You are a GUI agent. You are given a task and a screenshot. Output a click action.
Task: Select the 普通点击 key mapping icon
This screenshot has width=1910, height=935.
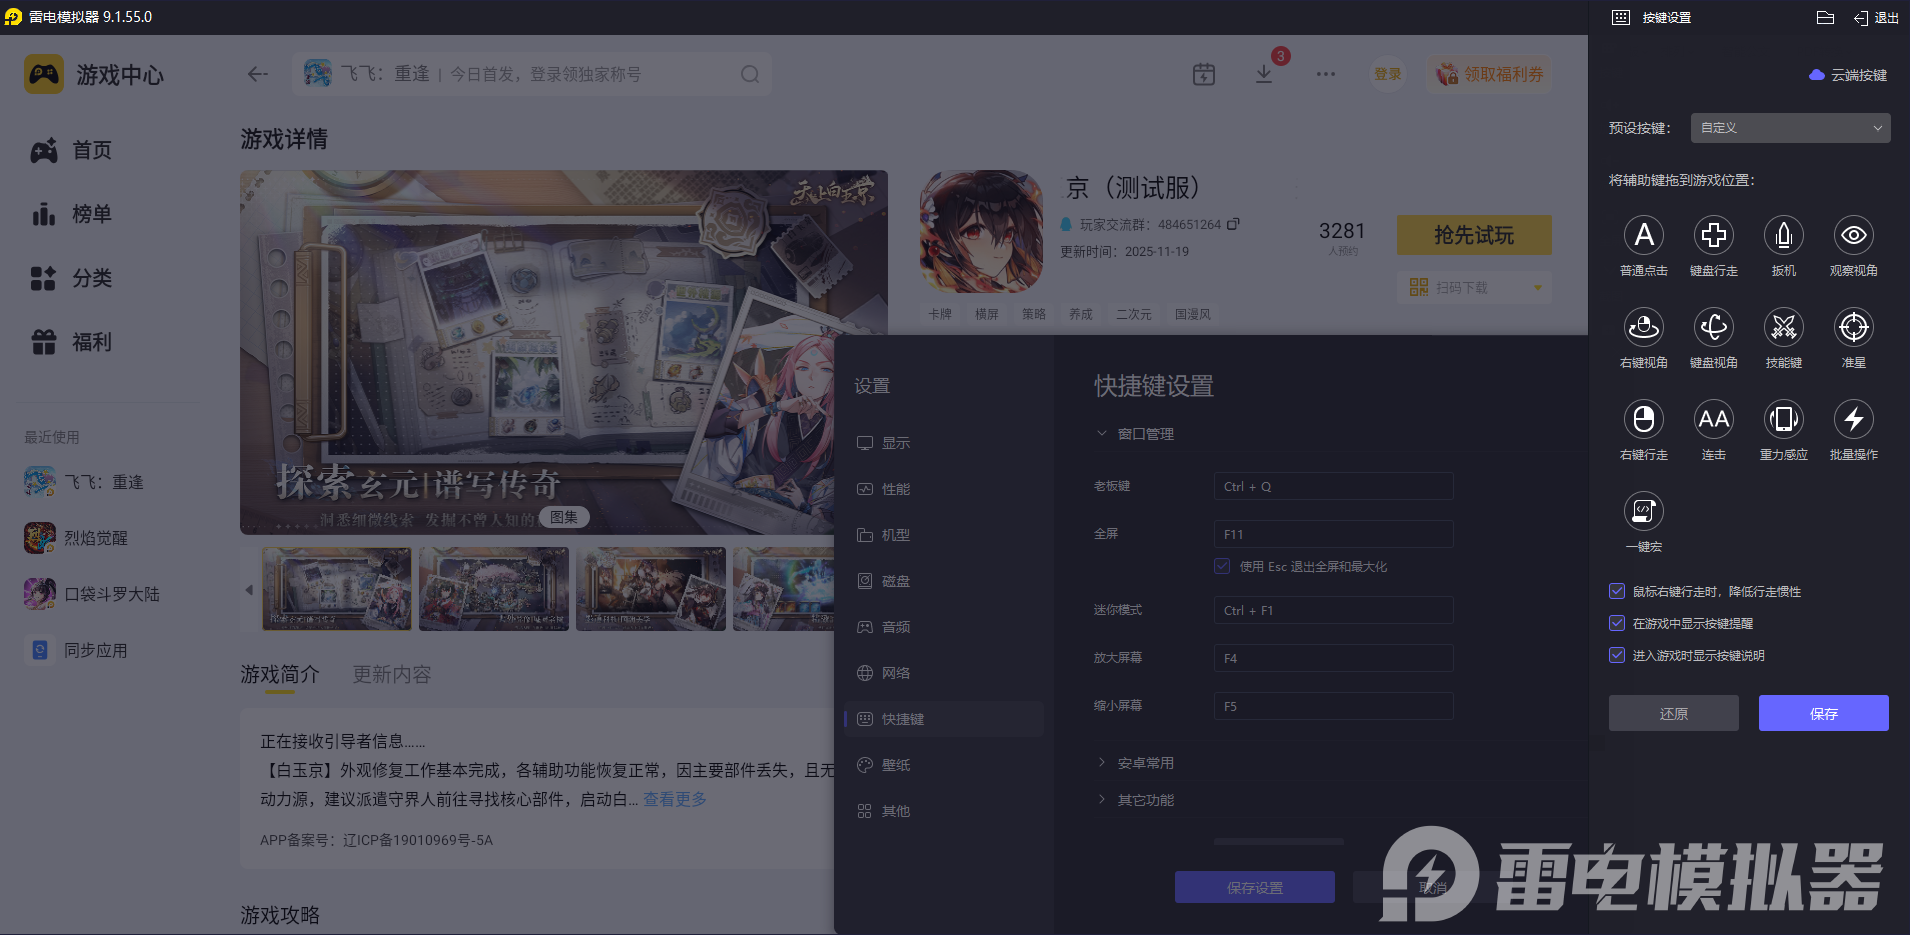(1644, 235)
